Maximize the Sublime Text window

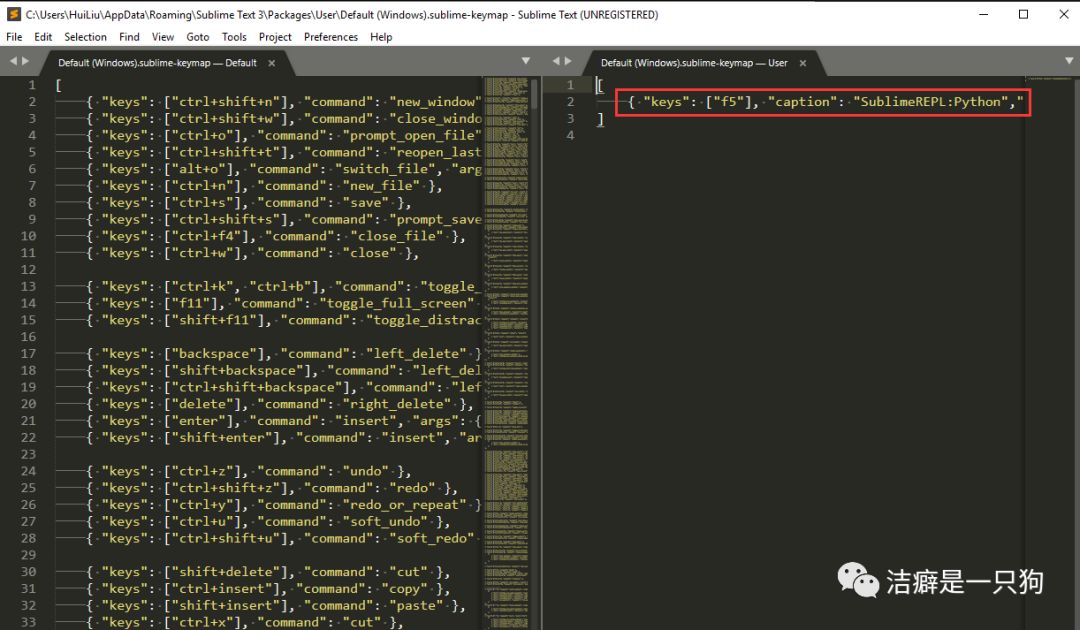pos(1024,14)
